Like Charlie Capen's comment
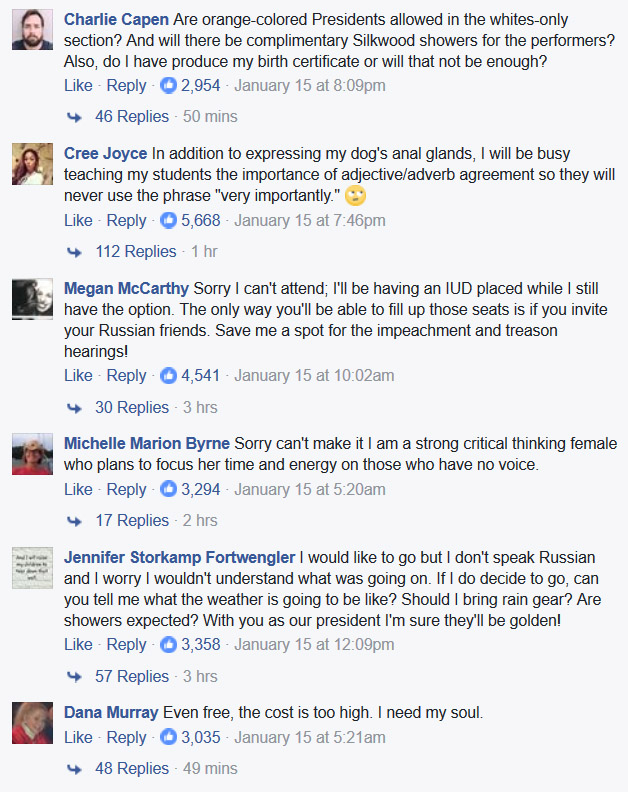This screenshot has height=792, width=628. [x=78, y=86]
